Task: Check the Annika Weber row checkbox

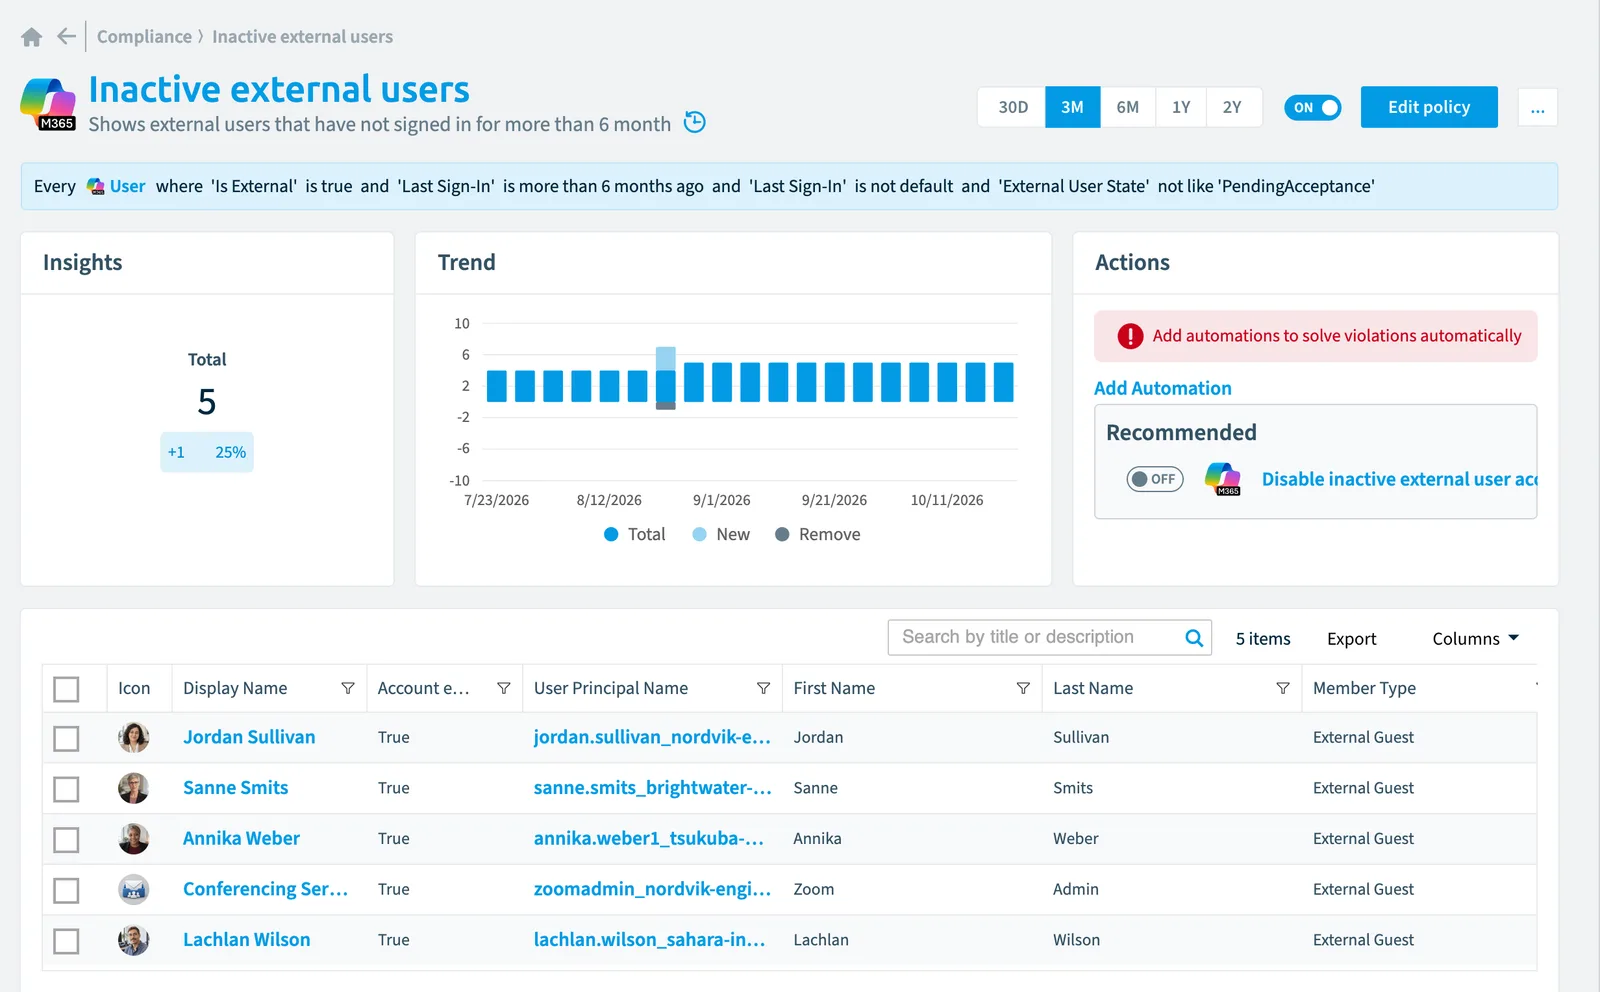Action: 66,839
